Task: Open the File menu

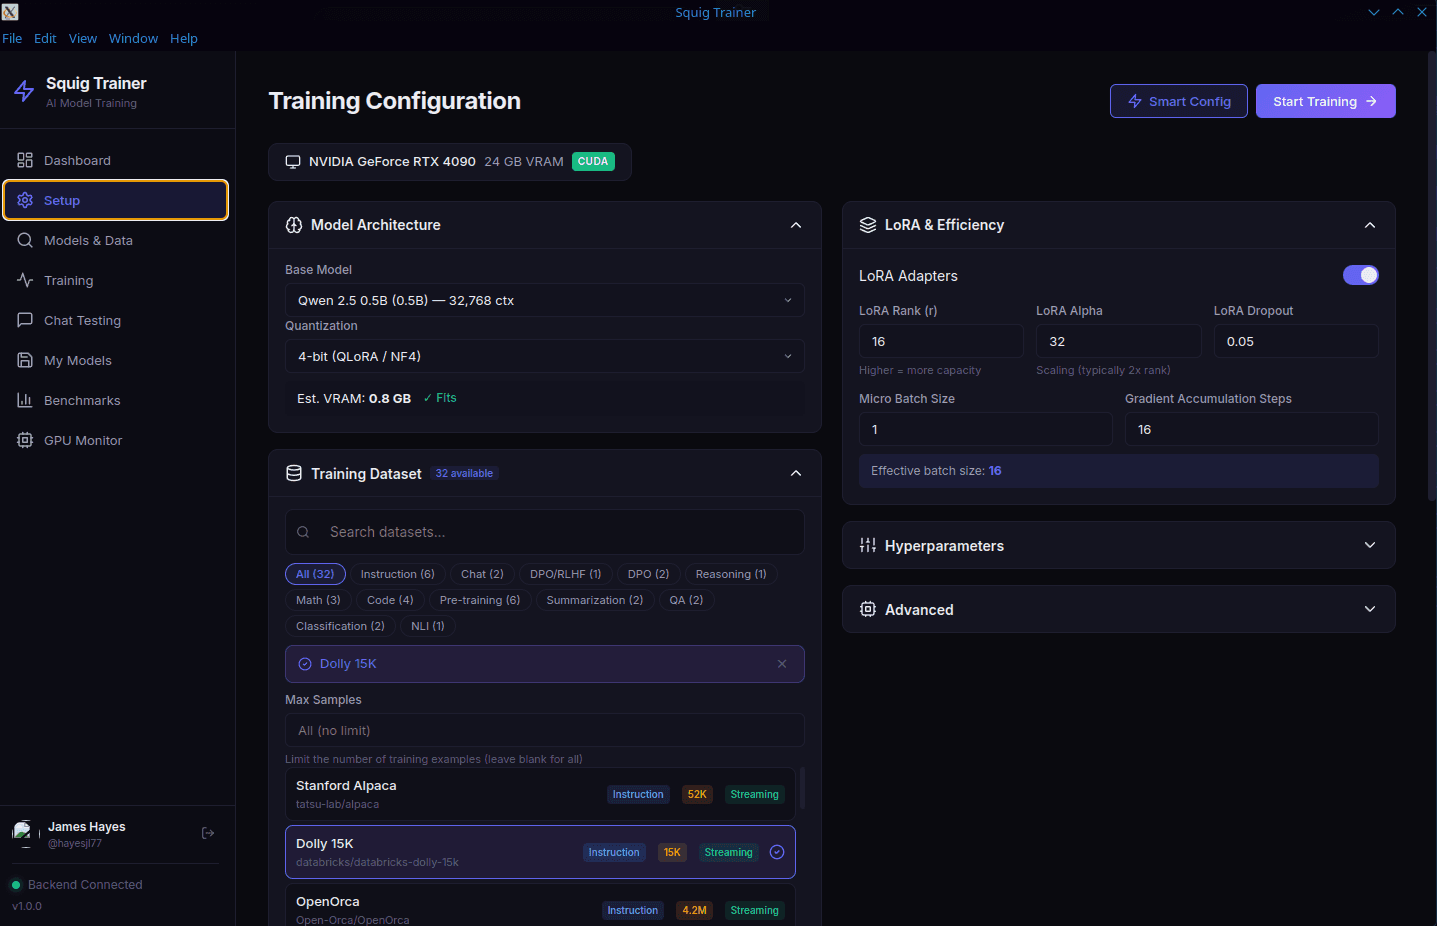Action: (x=12, y=38)
